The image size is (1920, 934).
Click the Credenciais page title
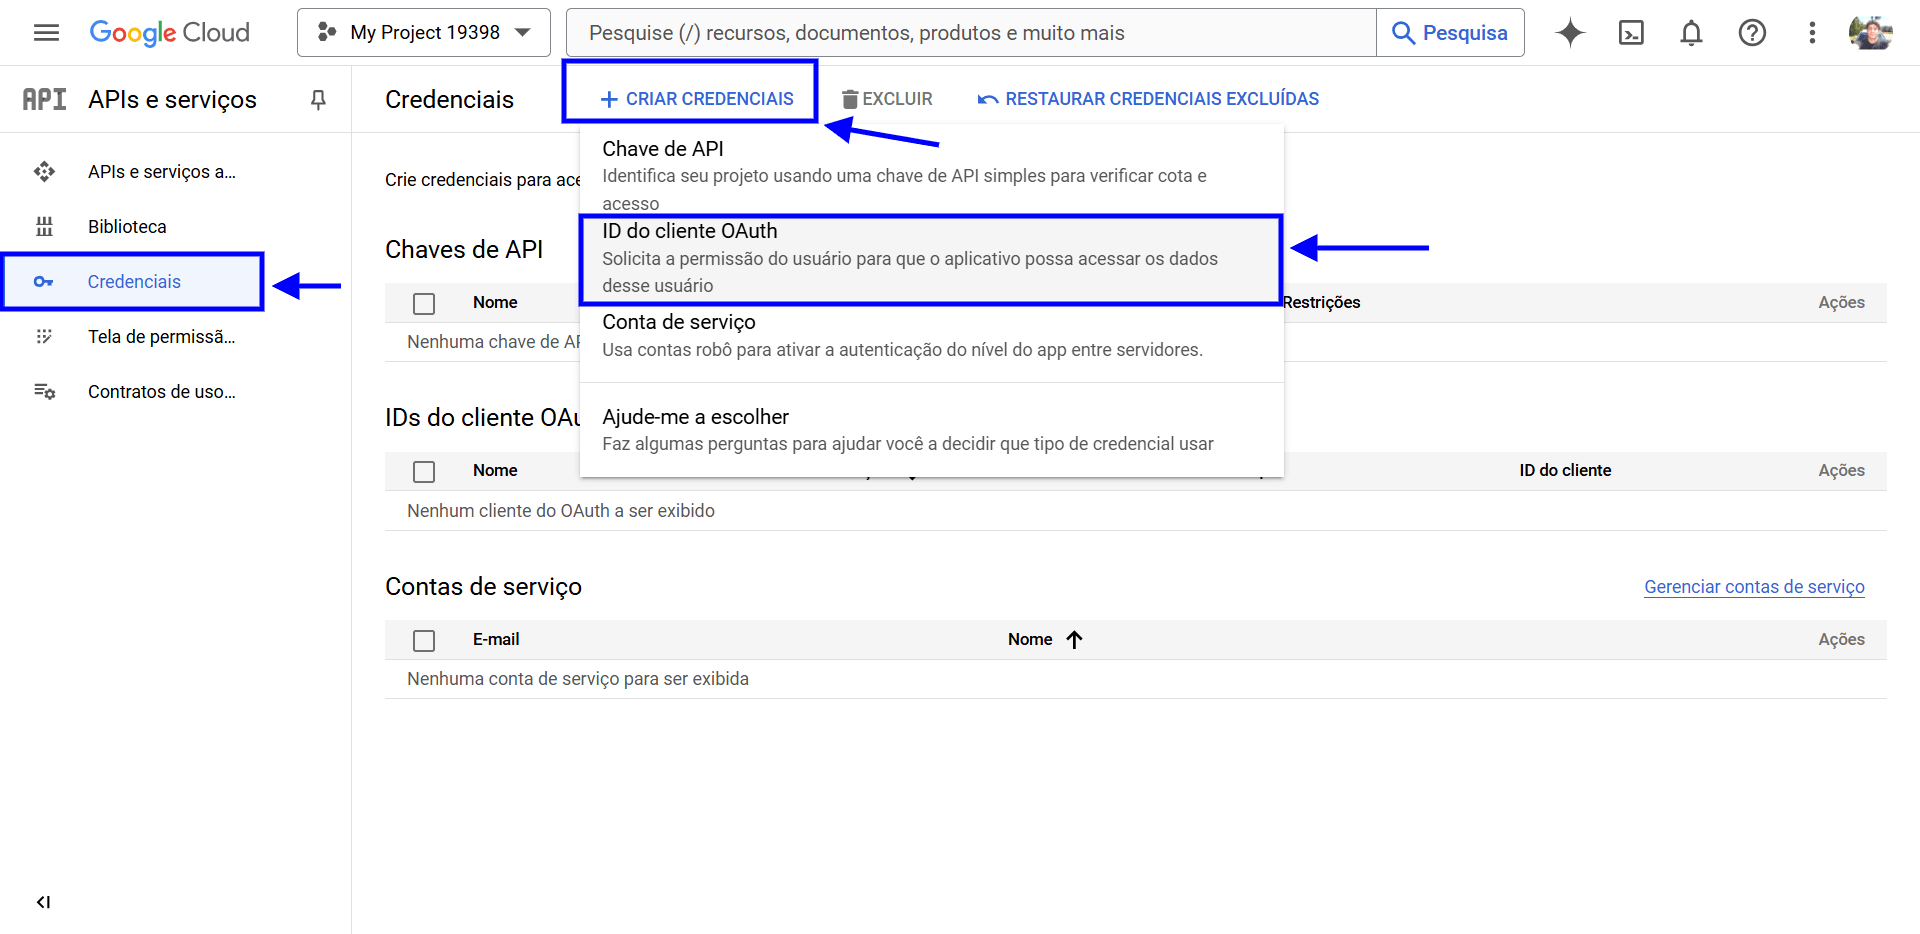click(449, 99)
